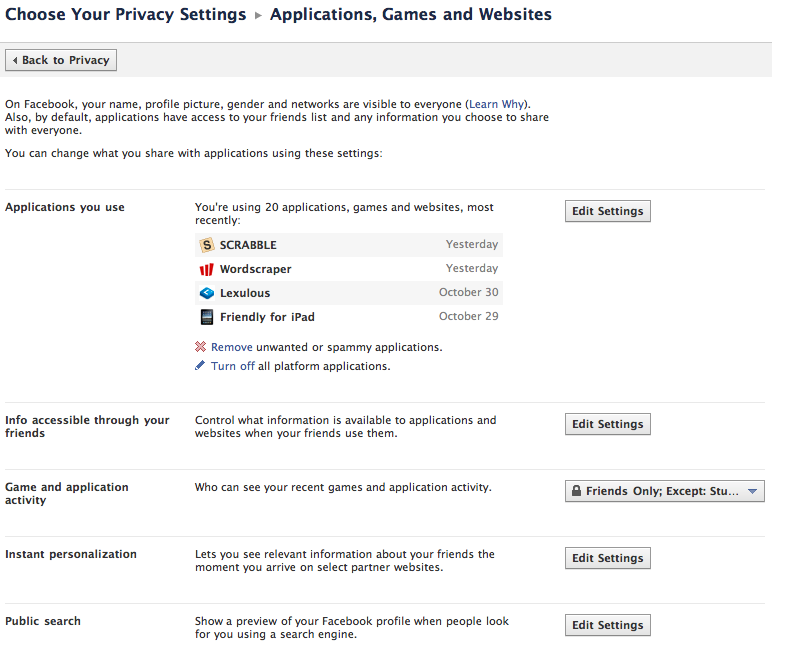Image resolution: width=794 pixels, height=659 pixels.
Task: Click the red Wordscraper app icon
Action: click(207, 269)
